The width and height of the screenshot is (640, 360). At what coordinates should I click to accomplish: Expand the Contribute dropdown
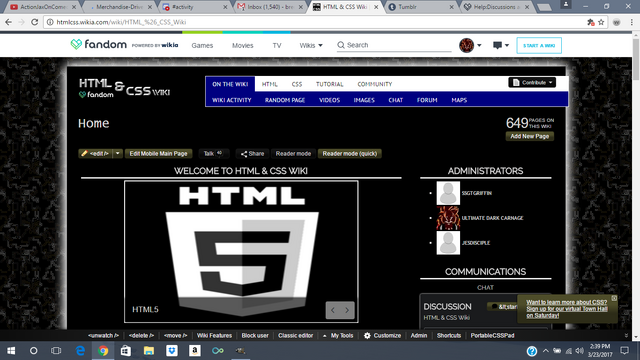click(532, 82)
